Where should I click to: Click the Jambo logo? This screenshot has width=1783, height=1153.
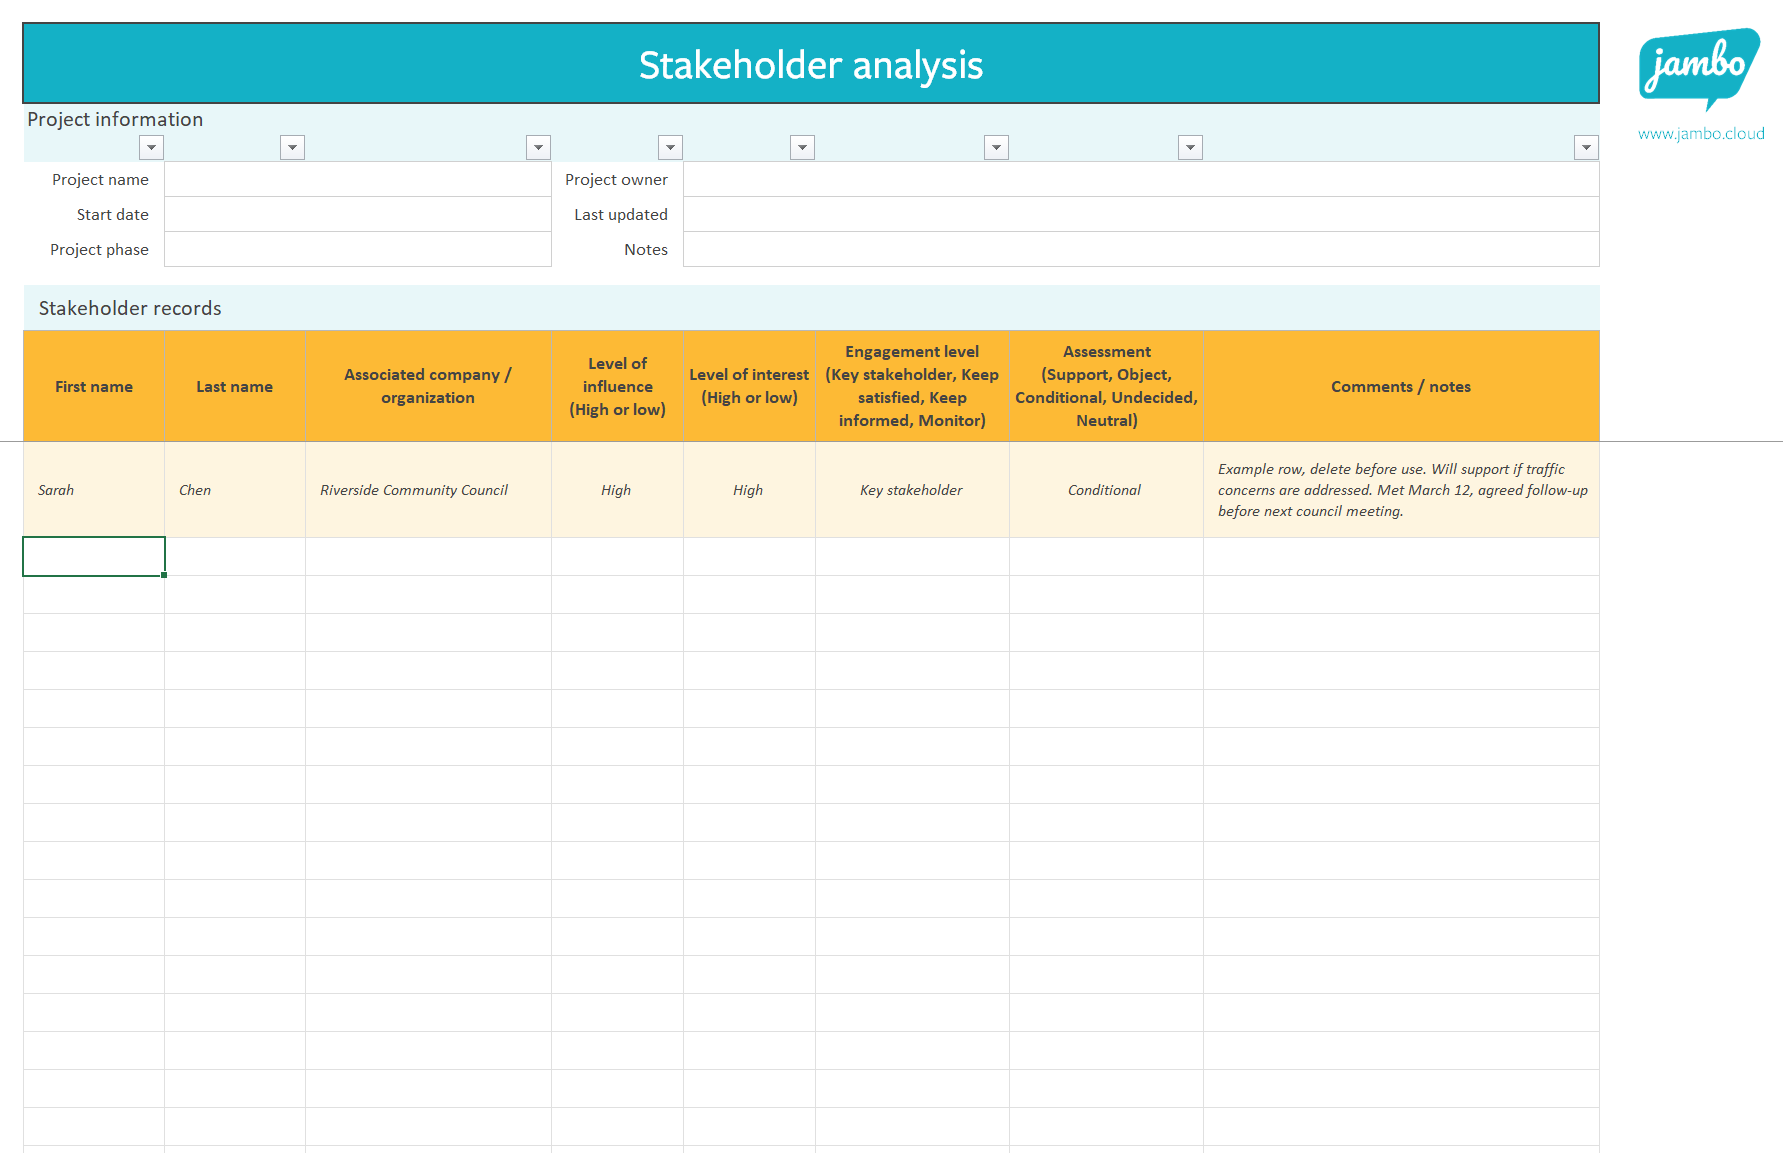point(1699,68)
